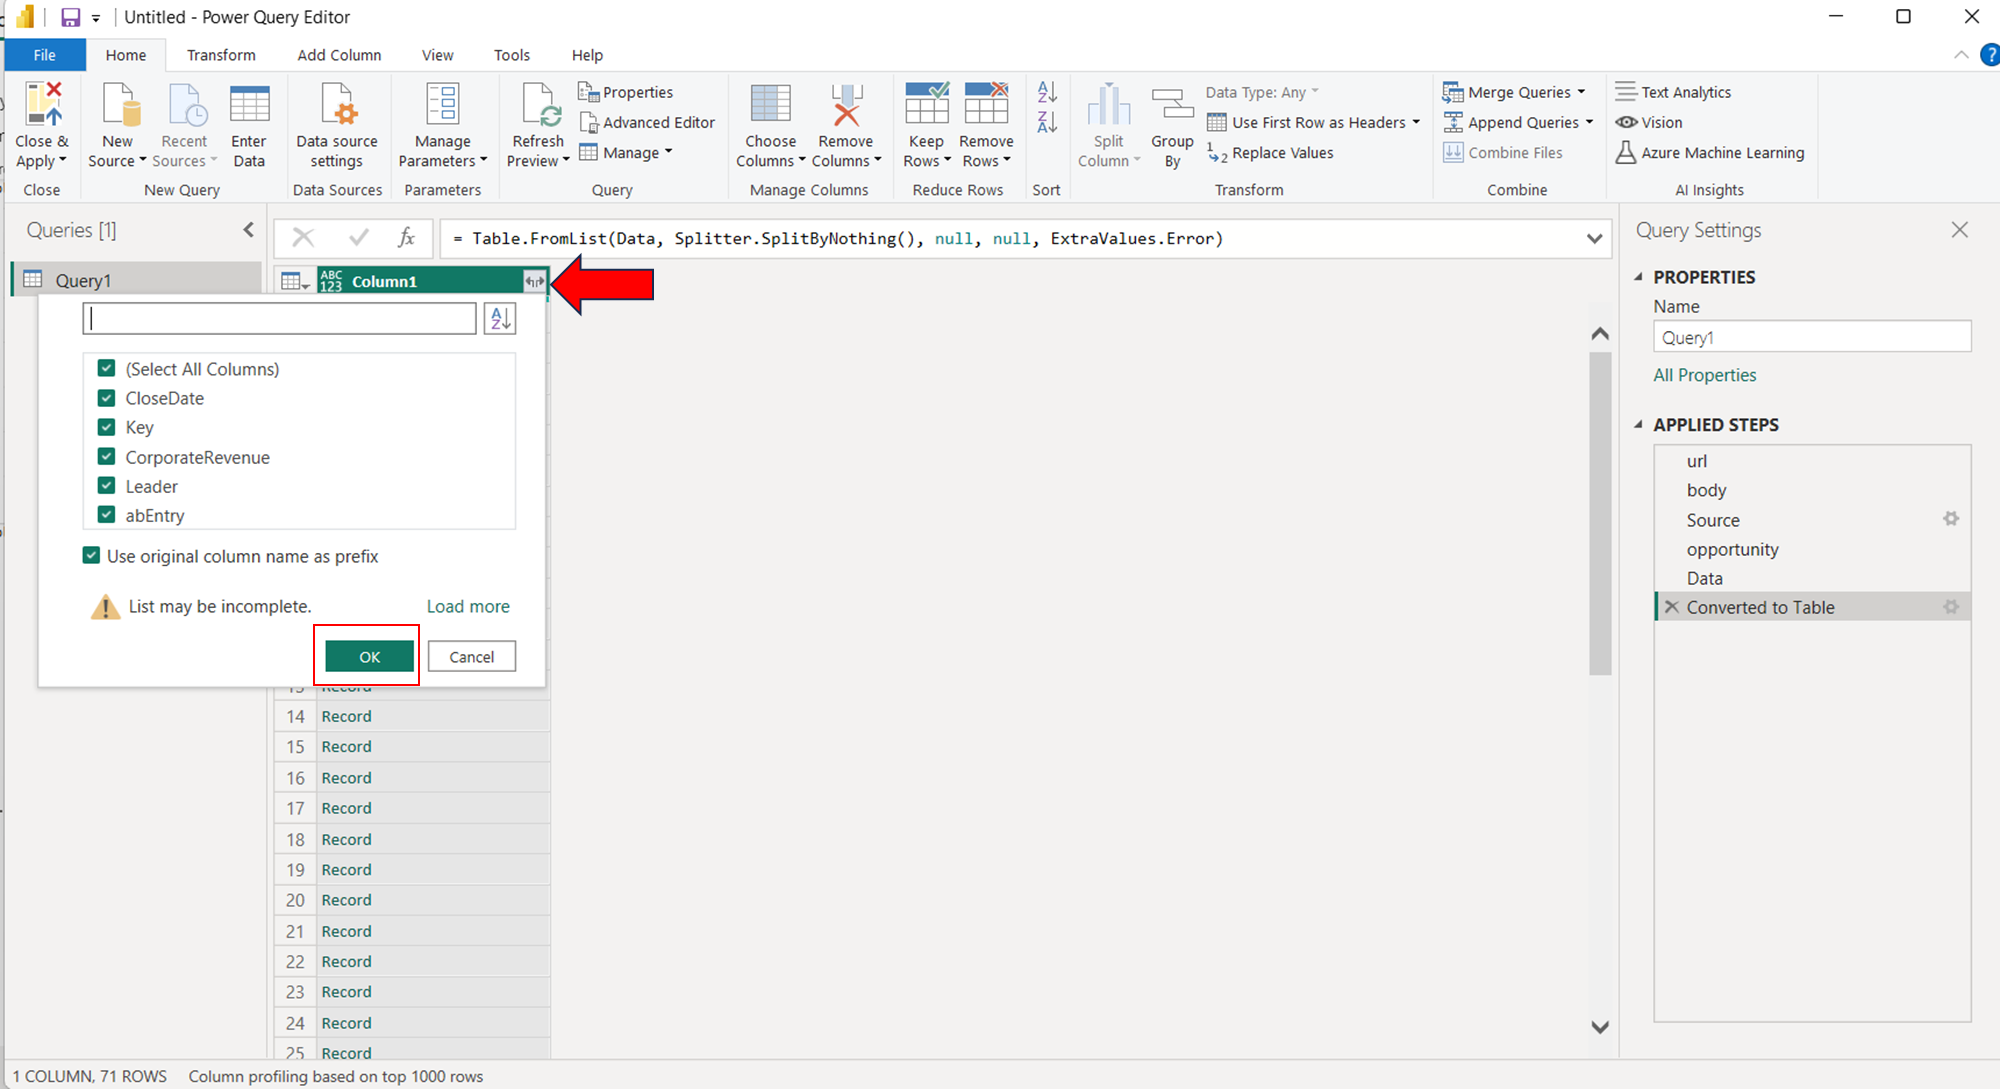Open the Merge Queries dropdown
Viewport: 2000px width, 1089px height.
click(1581, 92)
